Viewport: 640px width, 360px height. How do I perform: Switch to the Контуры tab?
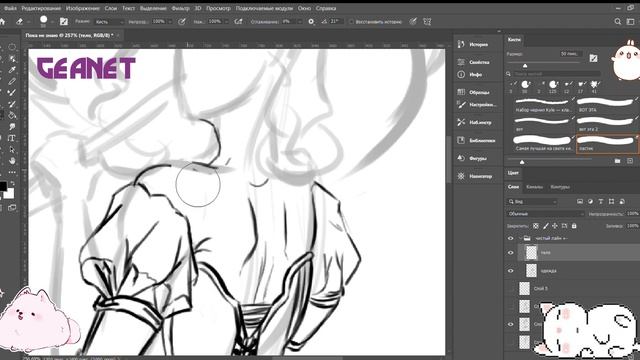(560, 187)
